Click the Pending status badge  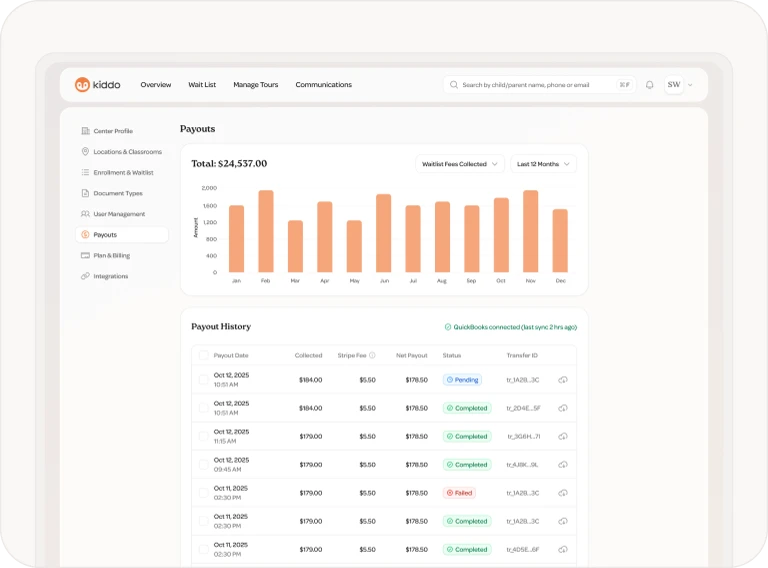462,379
